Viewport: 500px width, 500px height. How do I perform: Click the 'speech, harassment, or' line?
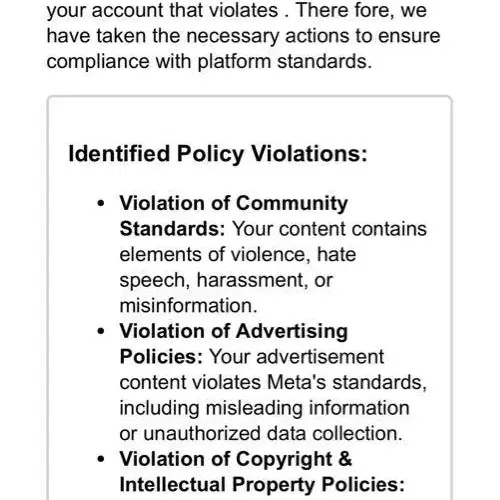[x=226, y=280]
